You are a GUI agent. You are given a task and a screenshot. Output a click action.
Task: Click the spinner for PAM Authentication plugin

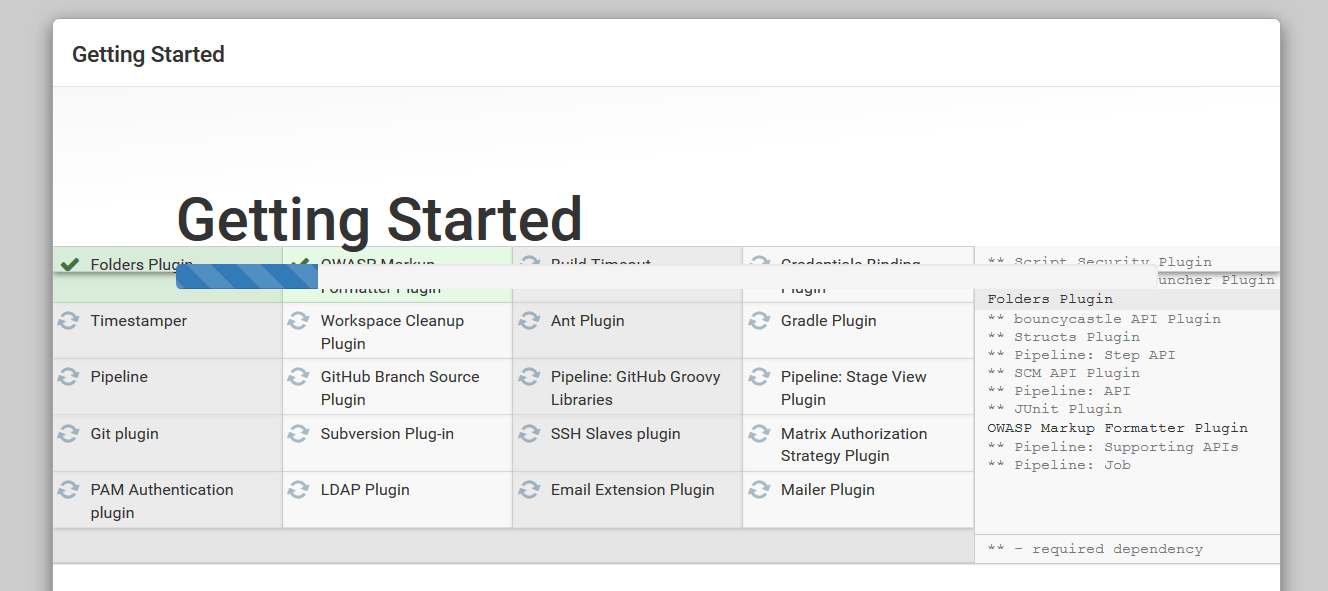point(68,489)
